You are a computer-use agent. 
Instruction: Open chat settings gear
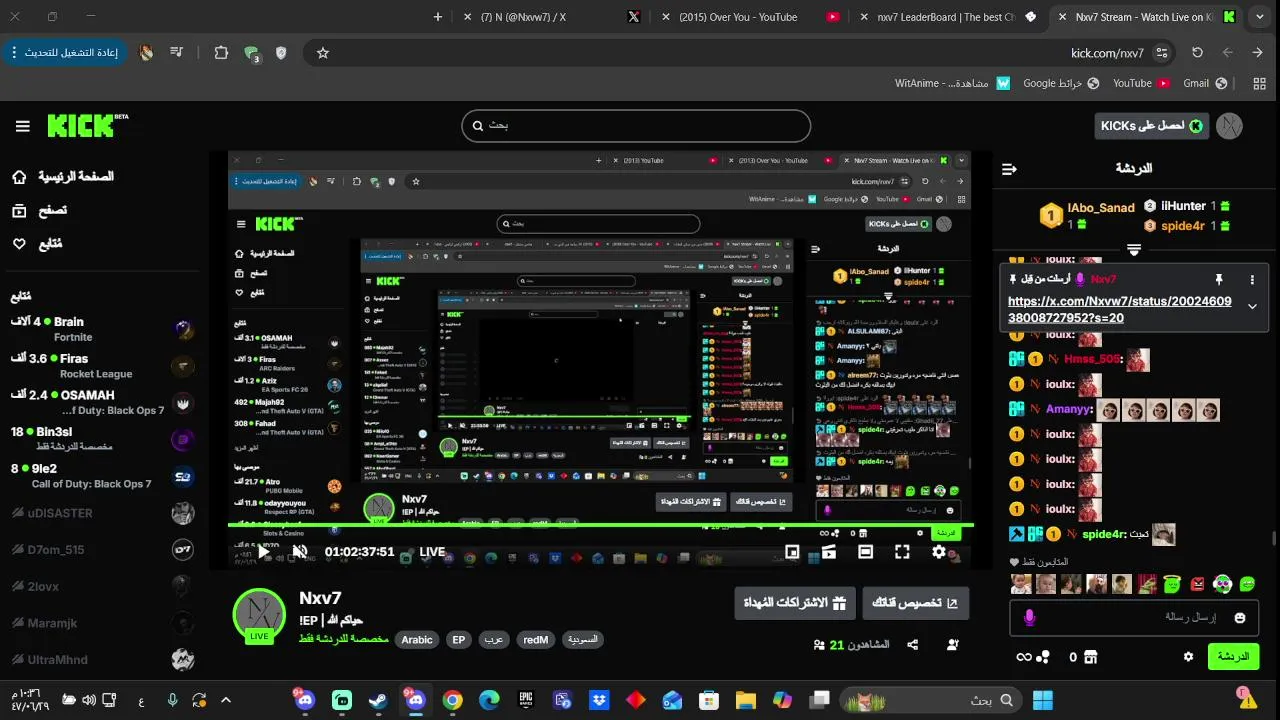click(x=1188, y=657)
